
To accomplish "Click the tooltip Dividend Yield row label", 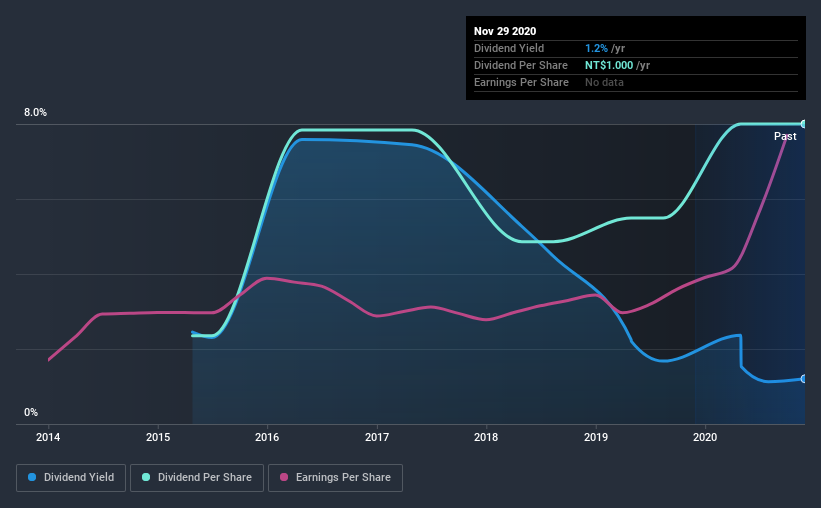I will point(509,48).
